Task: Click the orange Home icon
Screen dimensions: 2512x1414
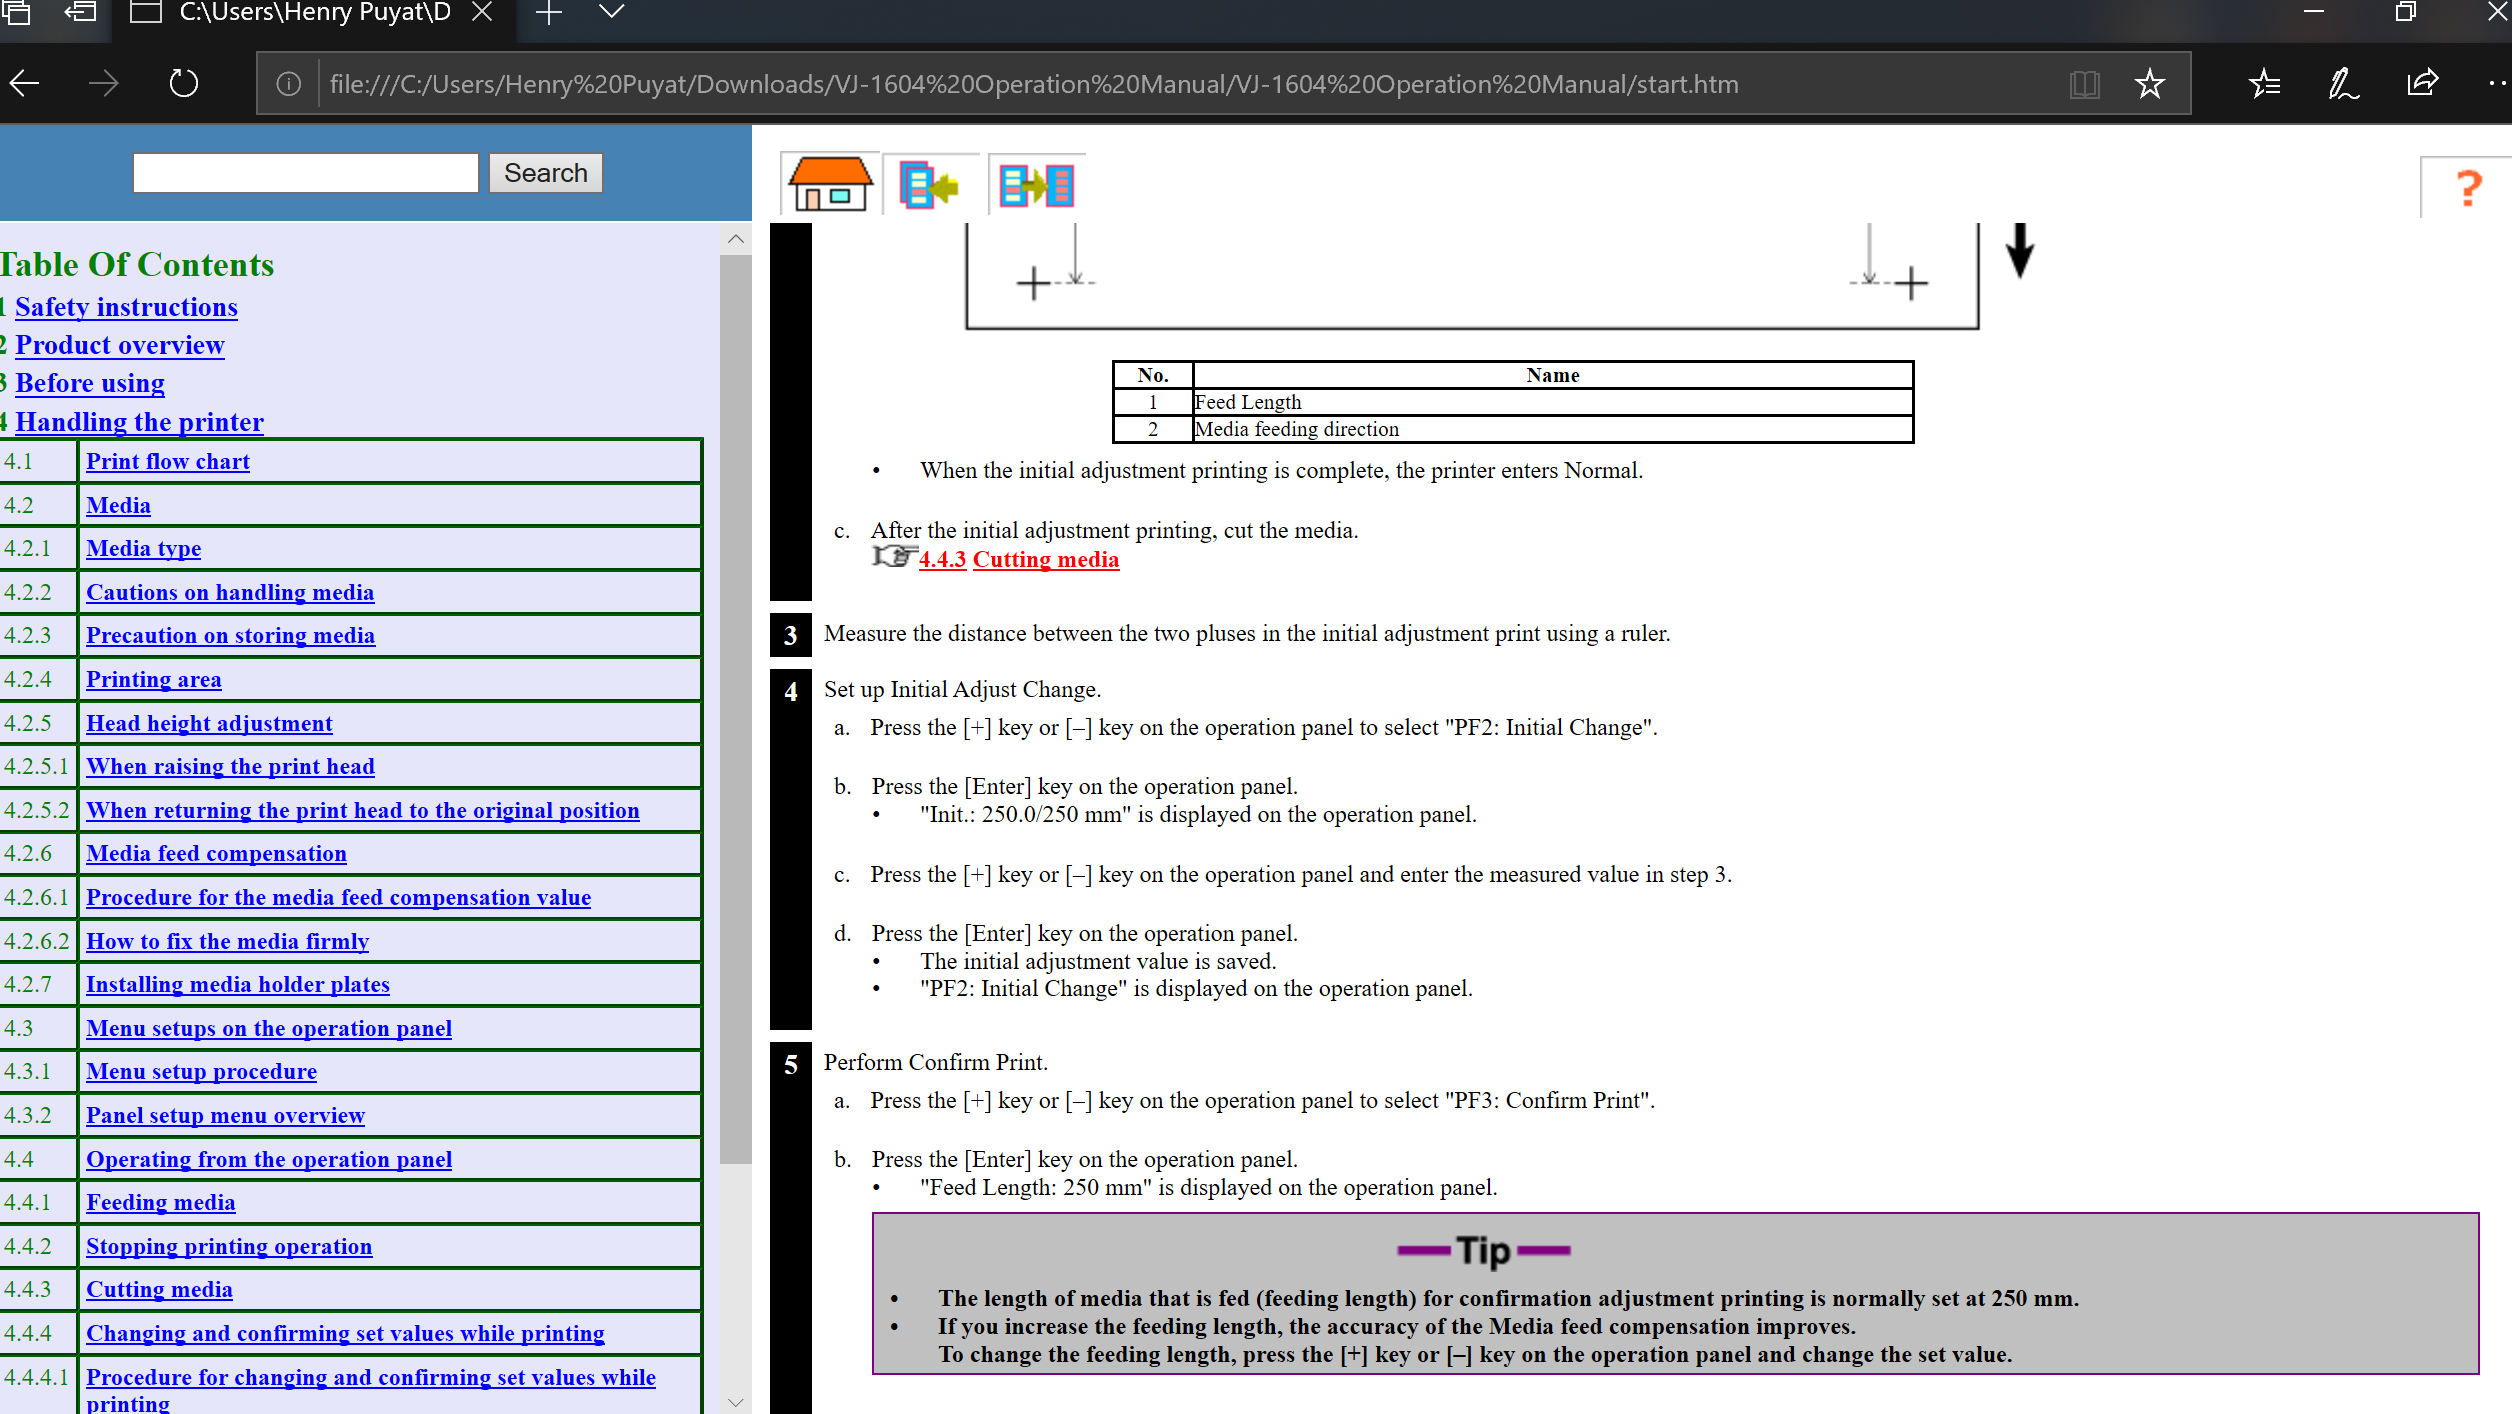Action: point(830,184)
